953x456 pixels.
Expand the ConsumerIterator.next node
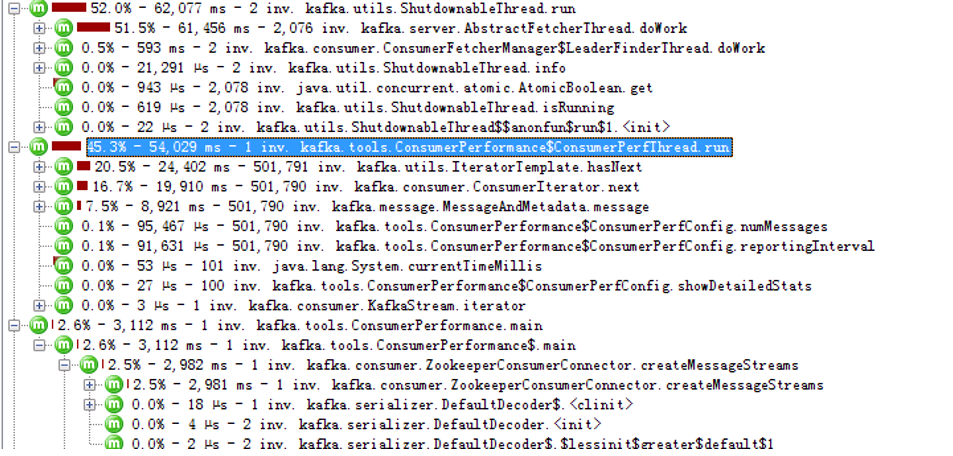tap(40, 187)
